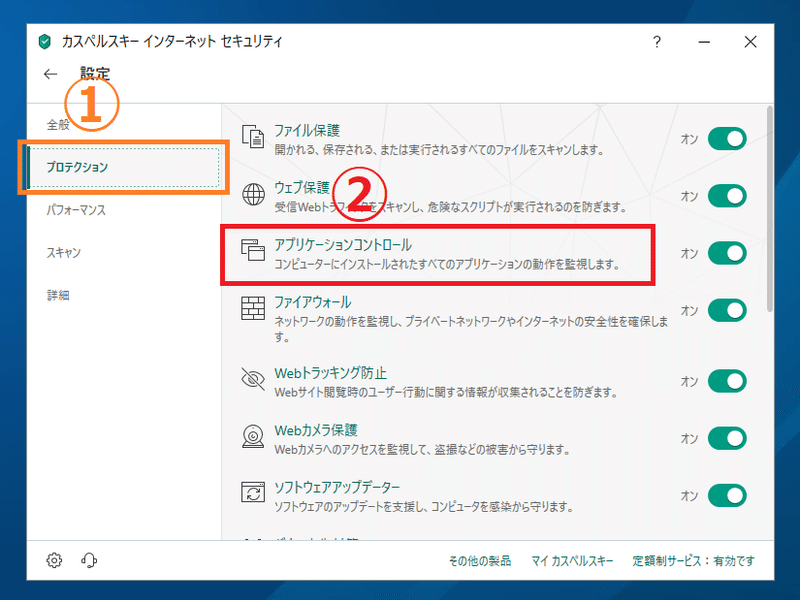Screen dimensions: 800x600
Task: Click the Kaspersky shield logo icon
Action: (x=45, y=41)
